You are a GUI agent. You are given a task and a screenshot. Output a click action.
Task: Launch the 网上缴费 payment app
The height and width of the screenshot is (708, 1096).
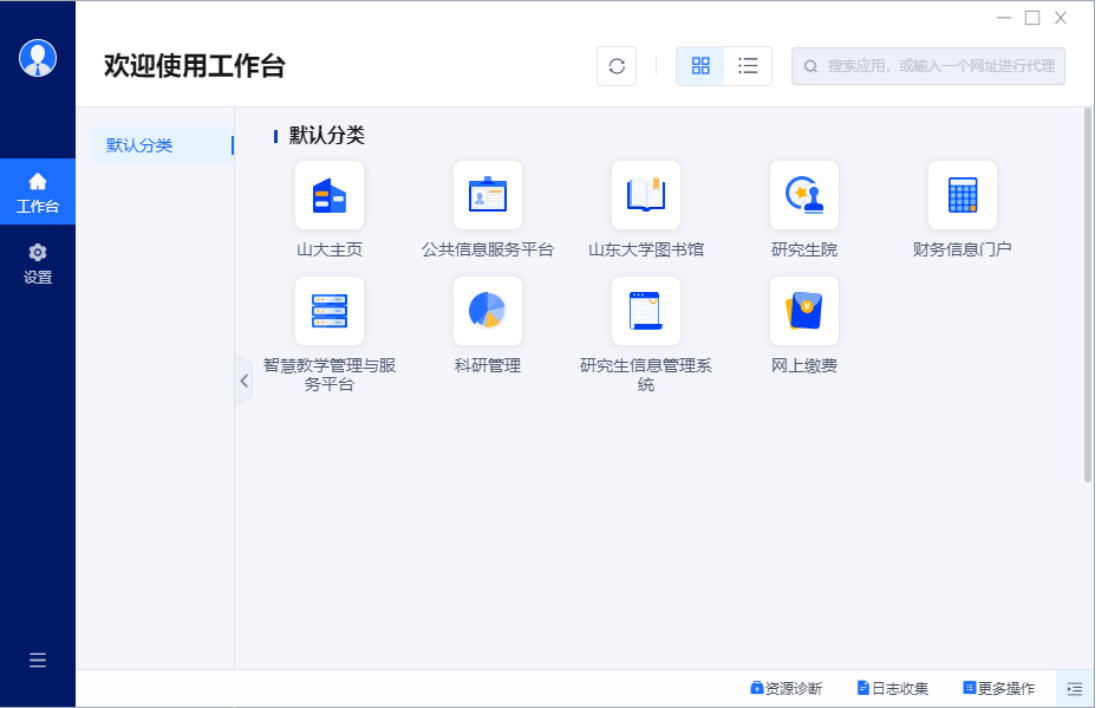coord(804,311)
